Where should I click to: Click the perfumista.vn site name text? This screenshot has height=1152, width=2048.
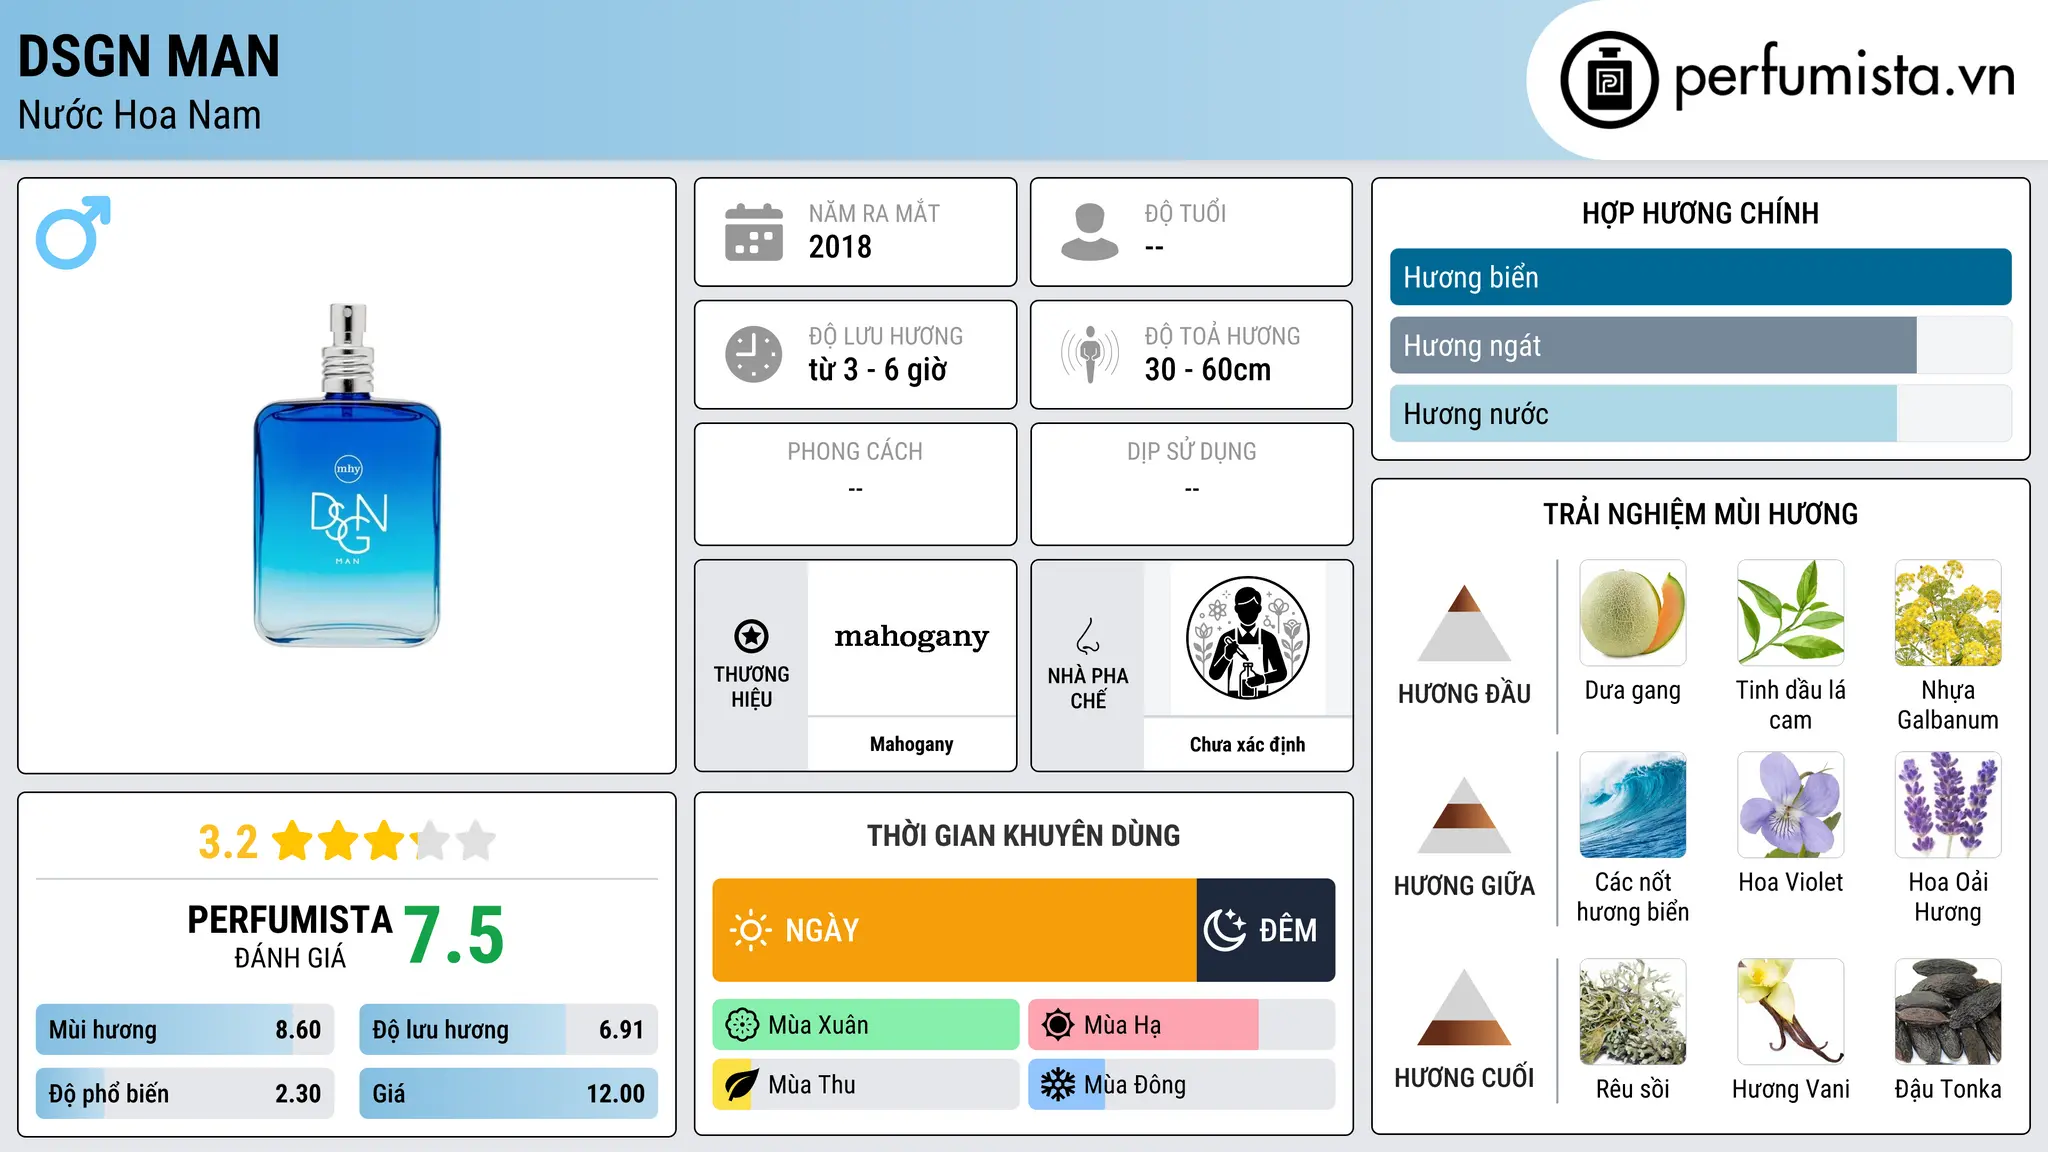1844,76
